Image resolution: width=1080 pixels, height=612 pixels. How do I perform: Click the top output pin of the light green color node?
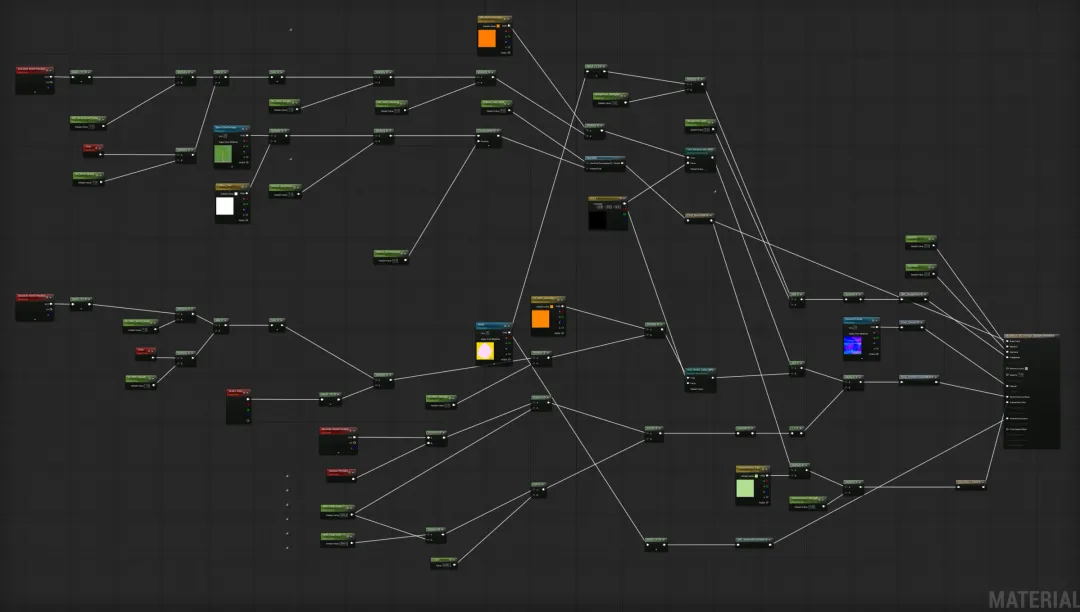click(x=767, y=476)
